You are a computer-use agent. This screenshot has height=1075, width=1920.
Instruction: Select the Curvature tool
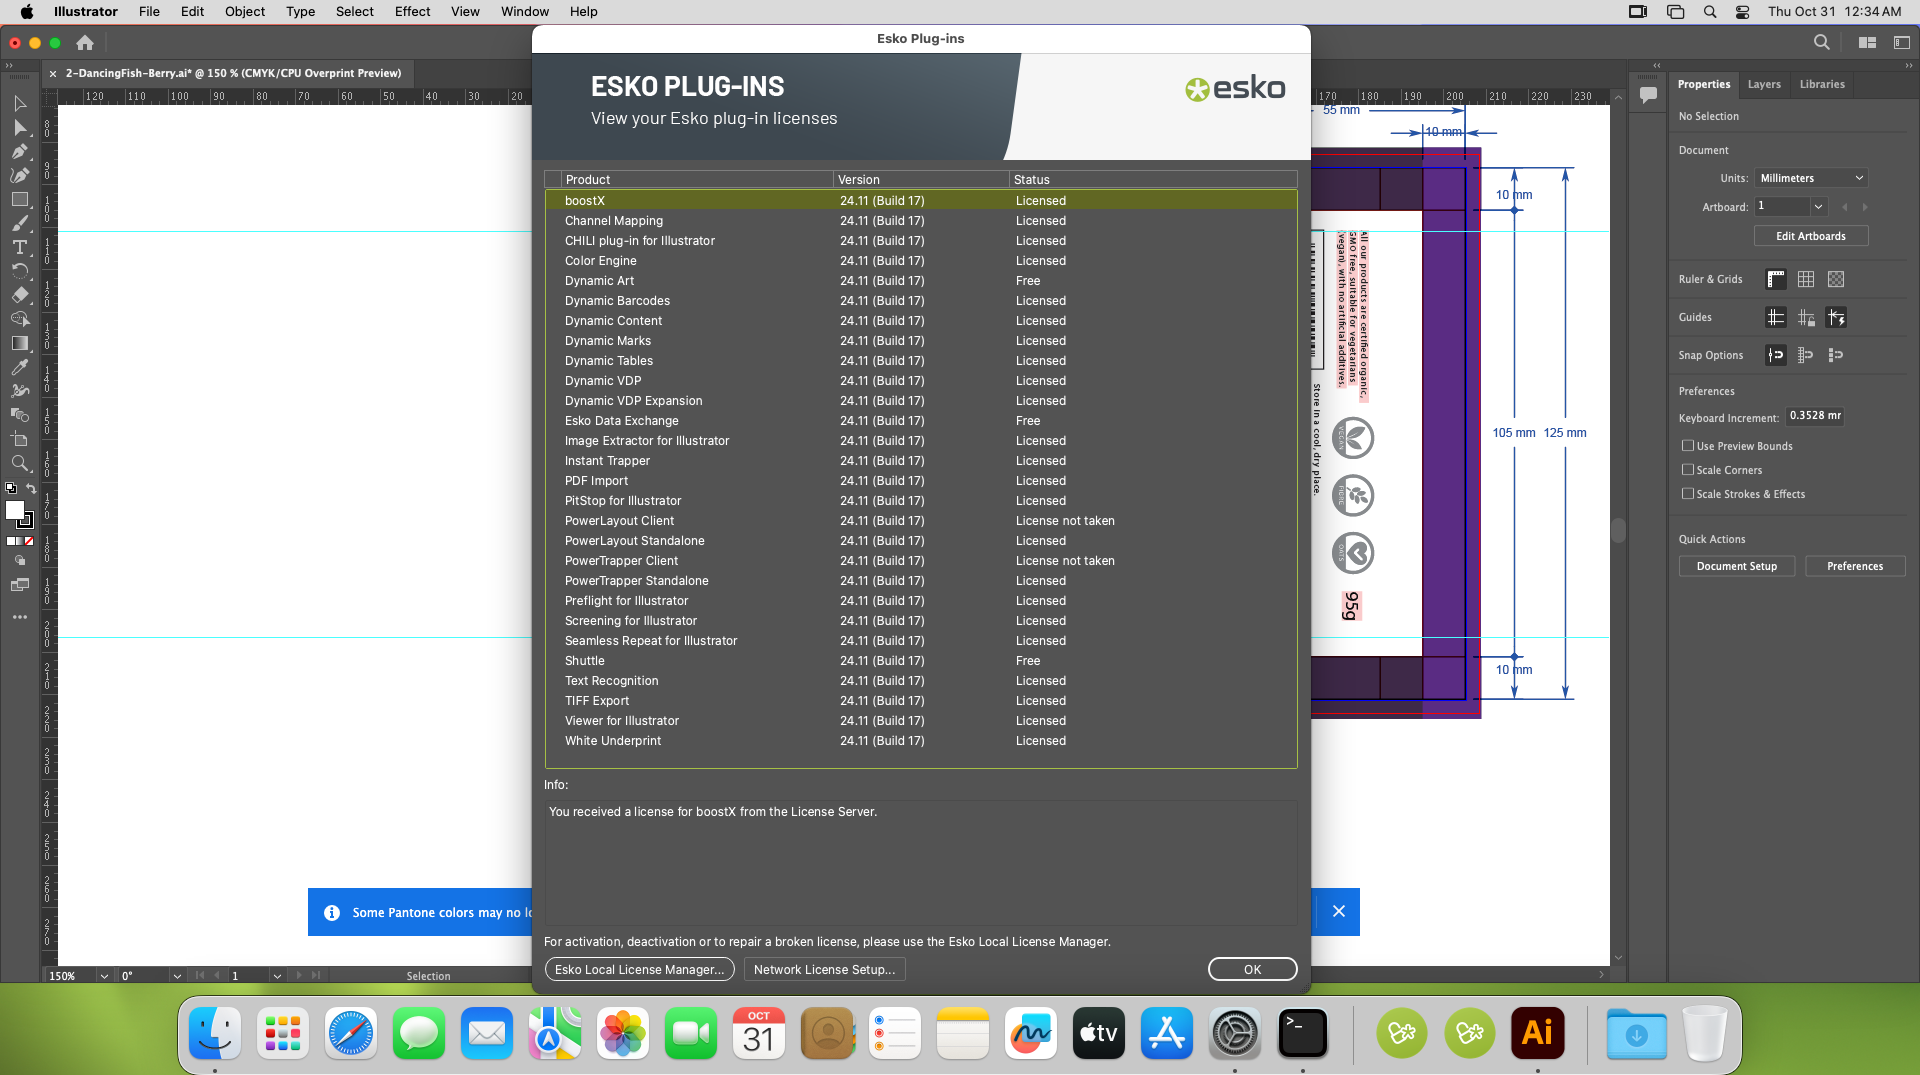click(19, 176)
